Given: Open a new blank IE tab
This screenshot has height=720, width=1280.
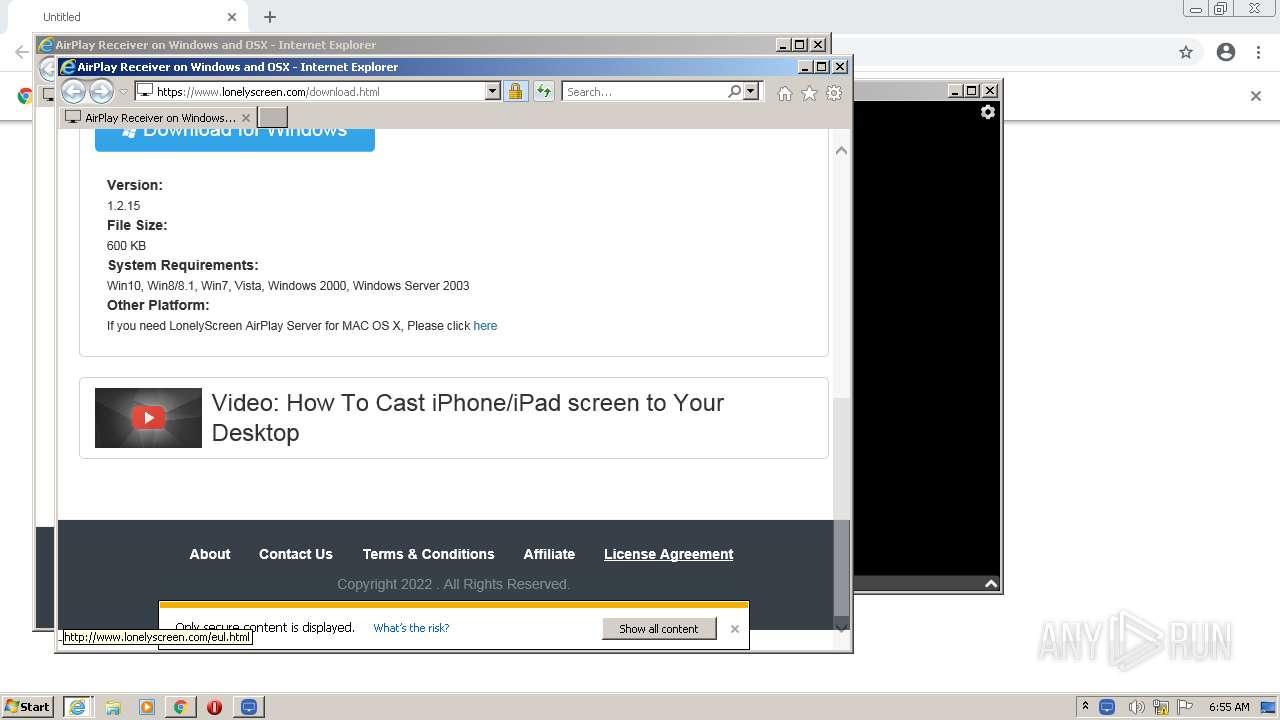Looking at the screenshot, I should [273, 117].
